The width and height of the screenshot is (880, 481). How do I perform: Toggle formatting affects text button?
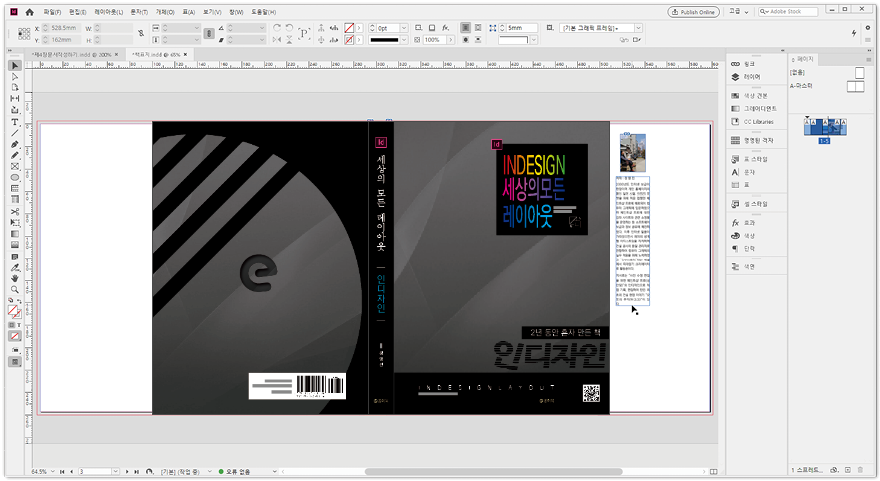pos(19,326)
